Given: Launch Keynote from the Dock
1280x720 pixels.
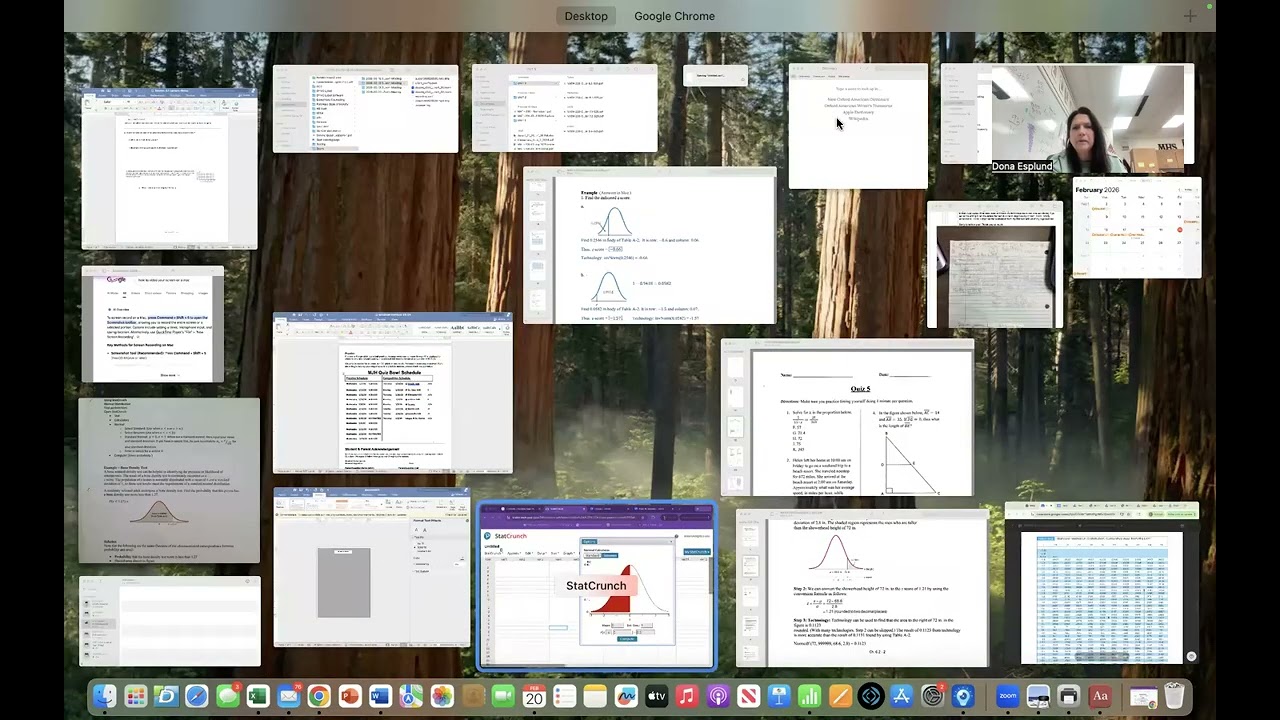Looking at the screenshot, I should pyautogui.click(x=778, y=696).
